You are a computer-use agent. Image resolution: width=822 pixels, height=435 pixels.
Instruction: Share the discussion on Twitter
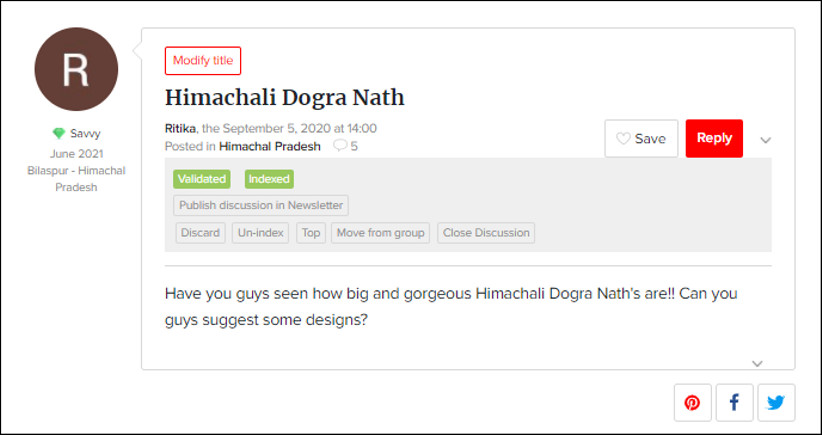coord(776,403)
